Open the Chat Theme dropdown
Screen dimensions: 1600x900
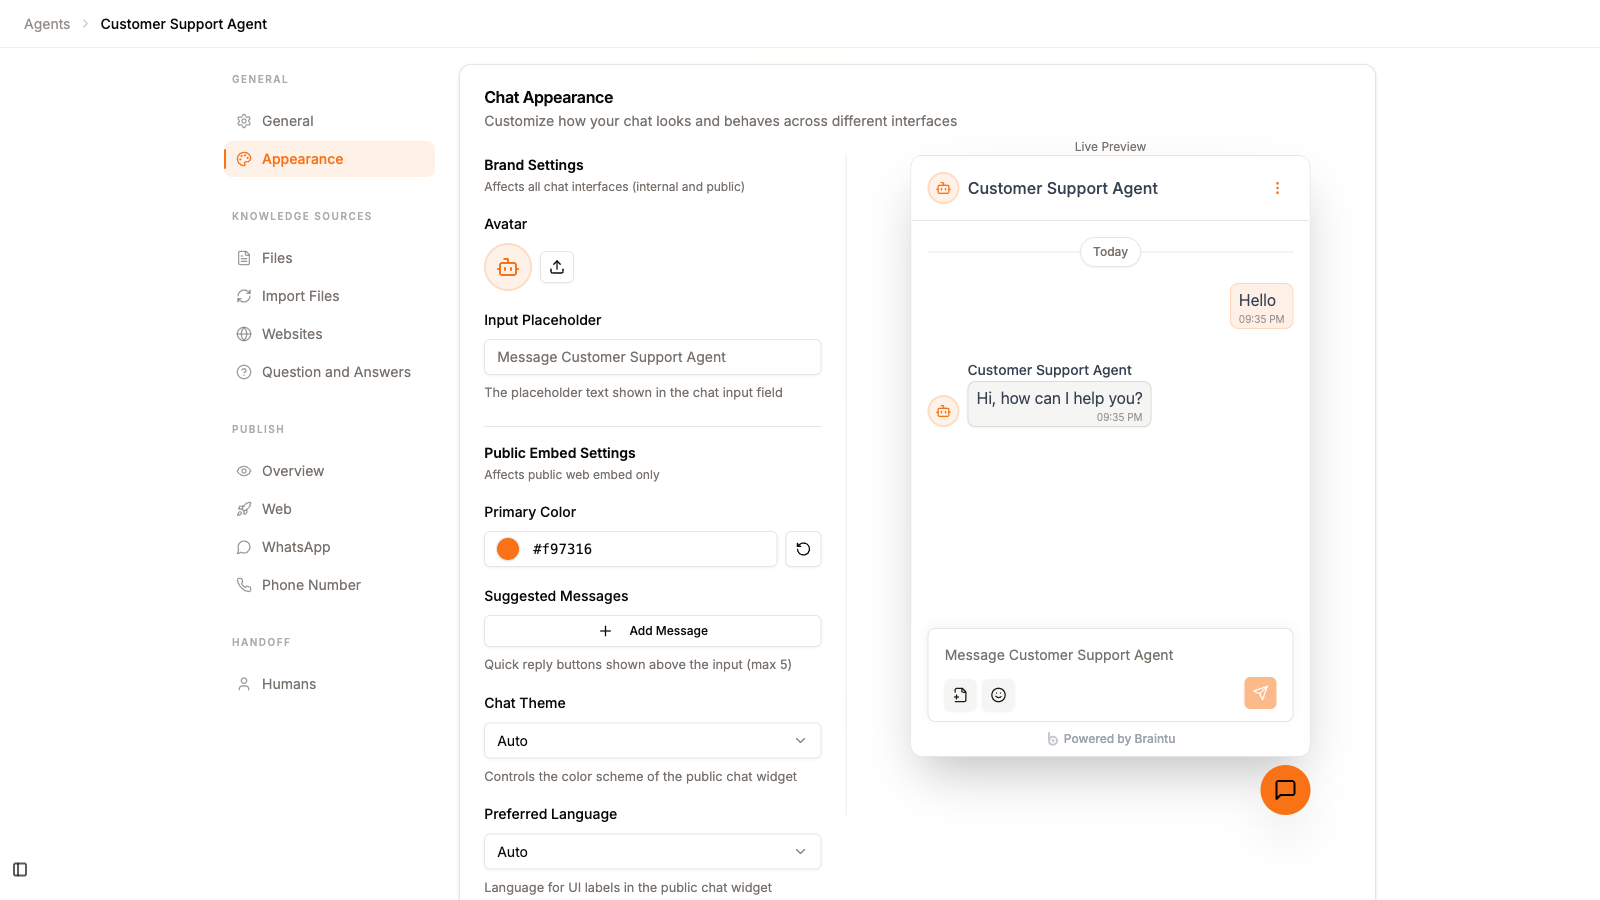[651, 740]
